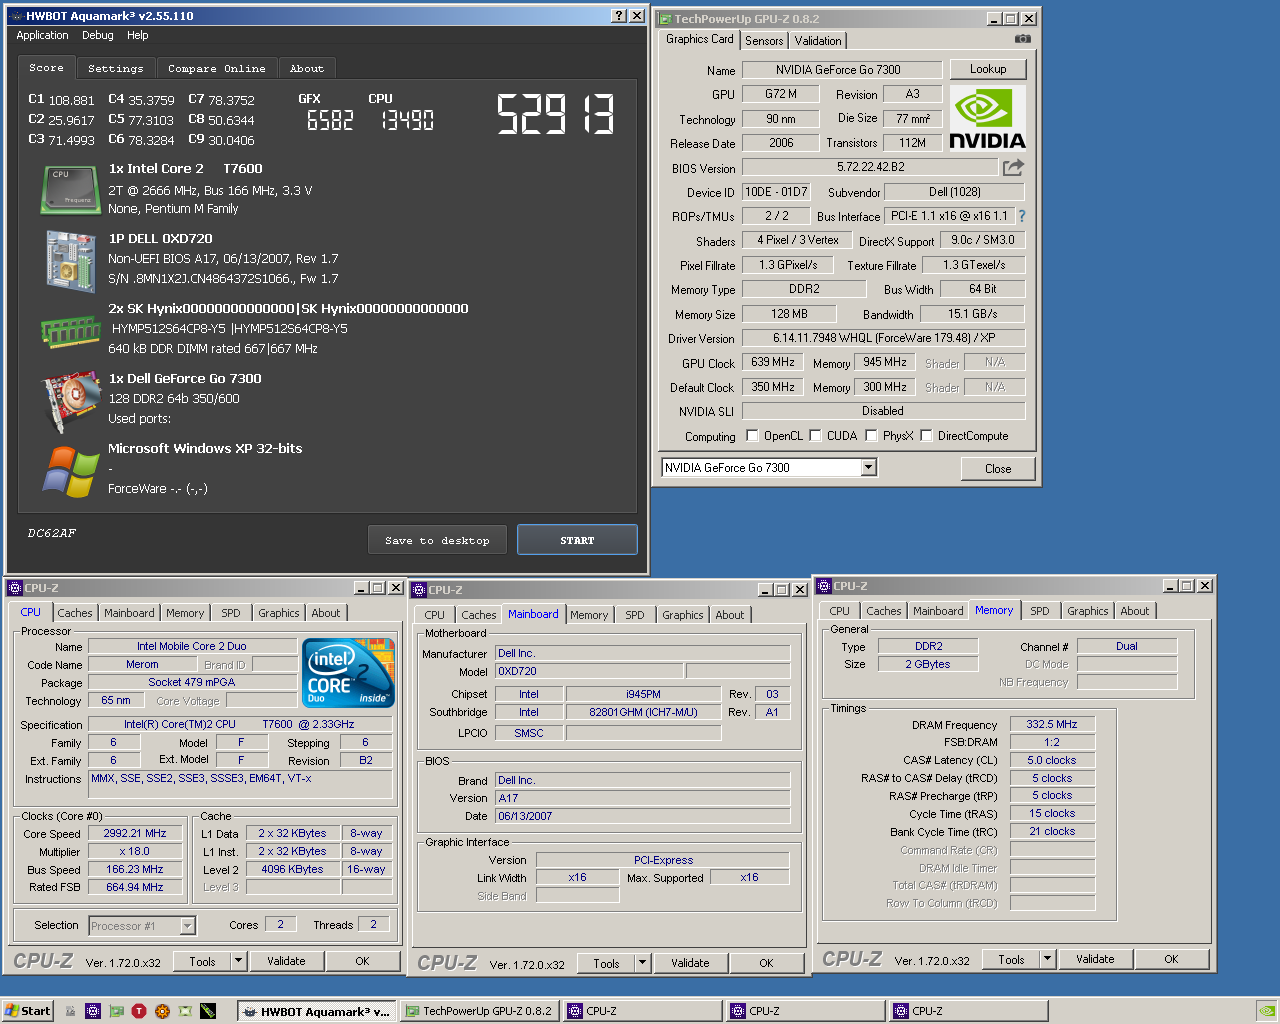Open GPU-Z screenshot camera icon
The height and width of the screenshot is (1024, 1280).
(1022, 39)
